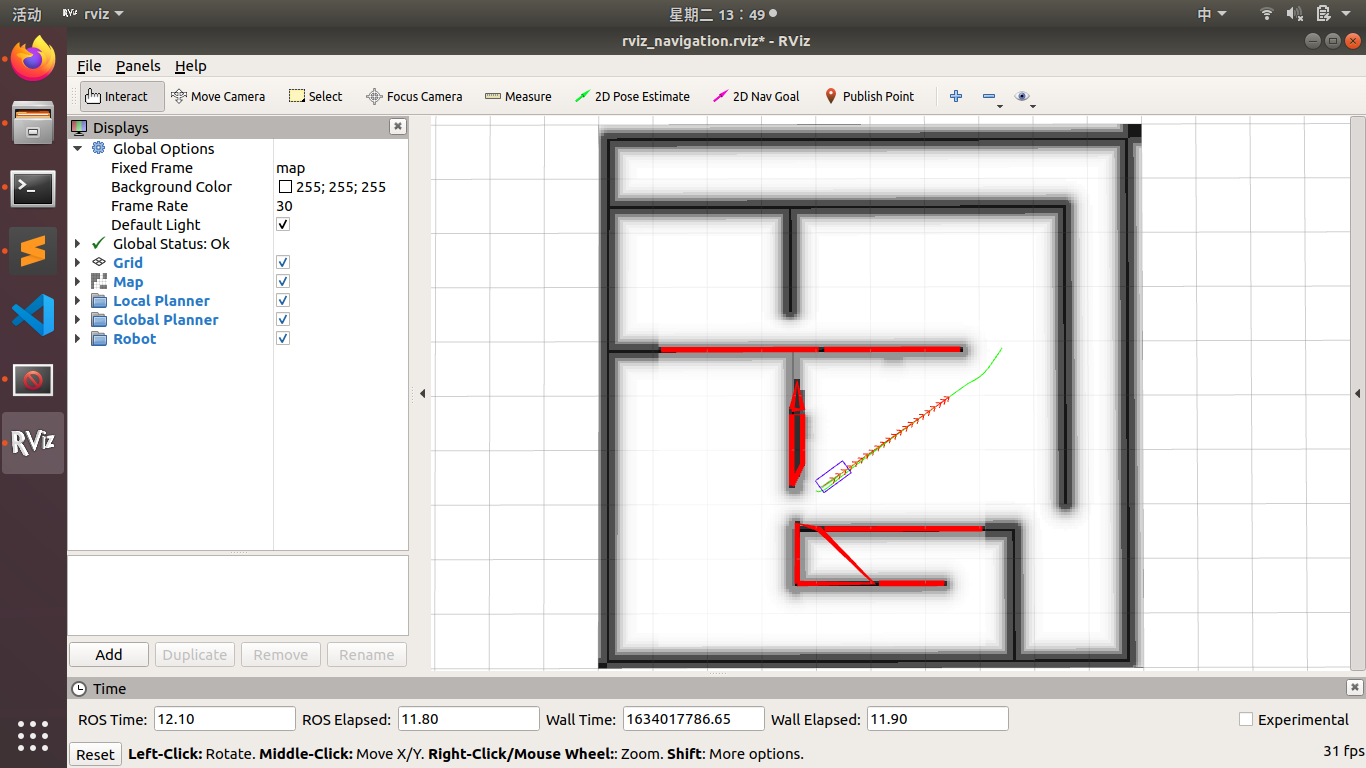Select the Measure tool
Viewport: 1366px width, 768px height.
(x=518, y=96)
